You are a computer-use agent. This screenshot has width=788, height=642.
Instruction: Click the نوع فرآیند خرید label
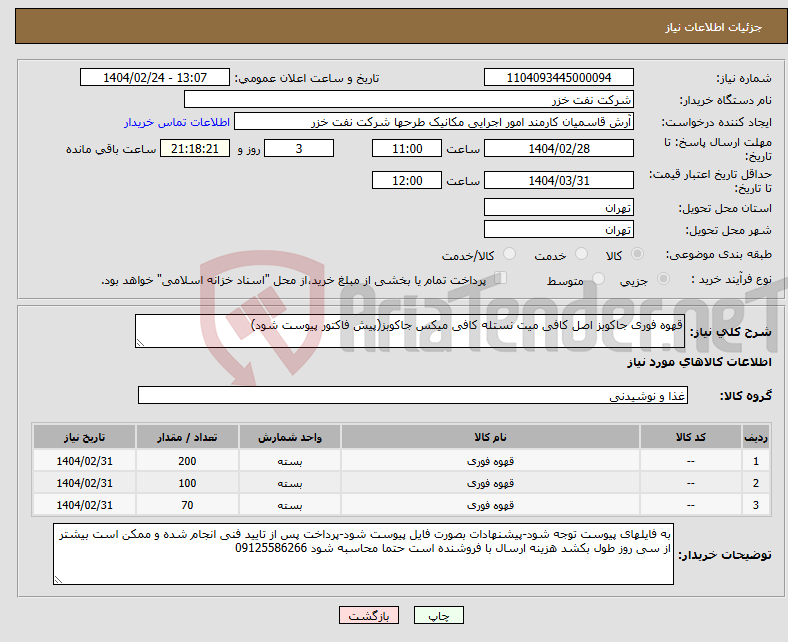tap(731, 279)
